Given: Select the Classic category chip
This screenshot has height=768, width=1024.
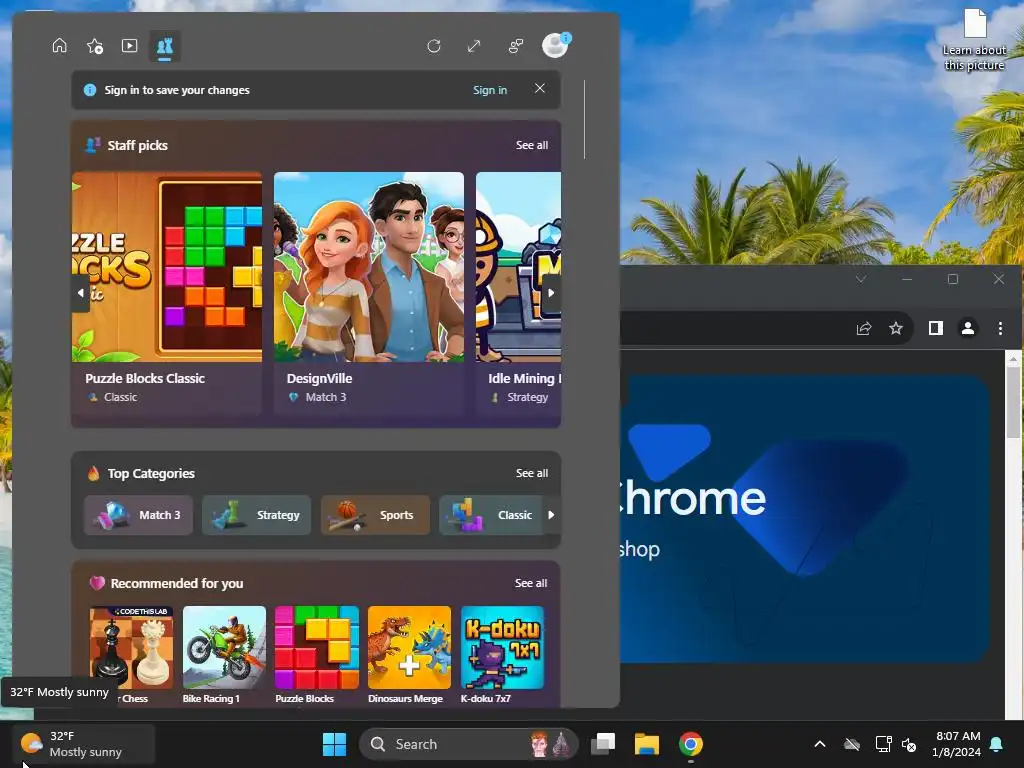Looking at the screenshot, I should click(x=491, y=515).
